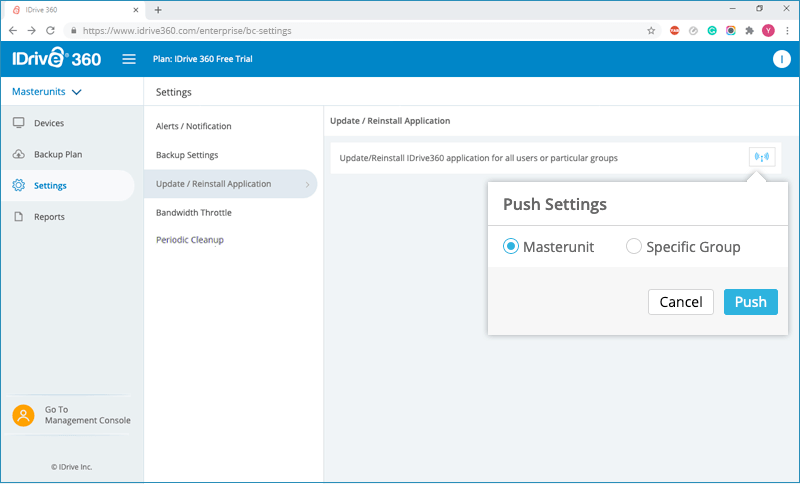This screenshot has width=800, height=484.
Task: Go back with browser back arrow
Action: [13, 31]
